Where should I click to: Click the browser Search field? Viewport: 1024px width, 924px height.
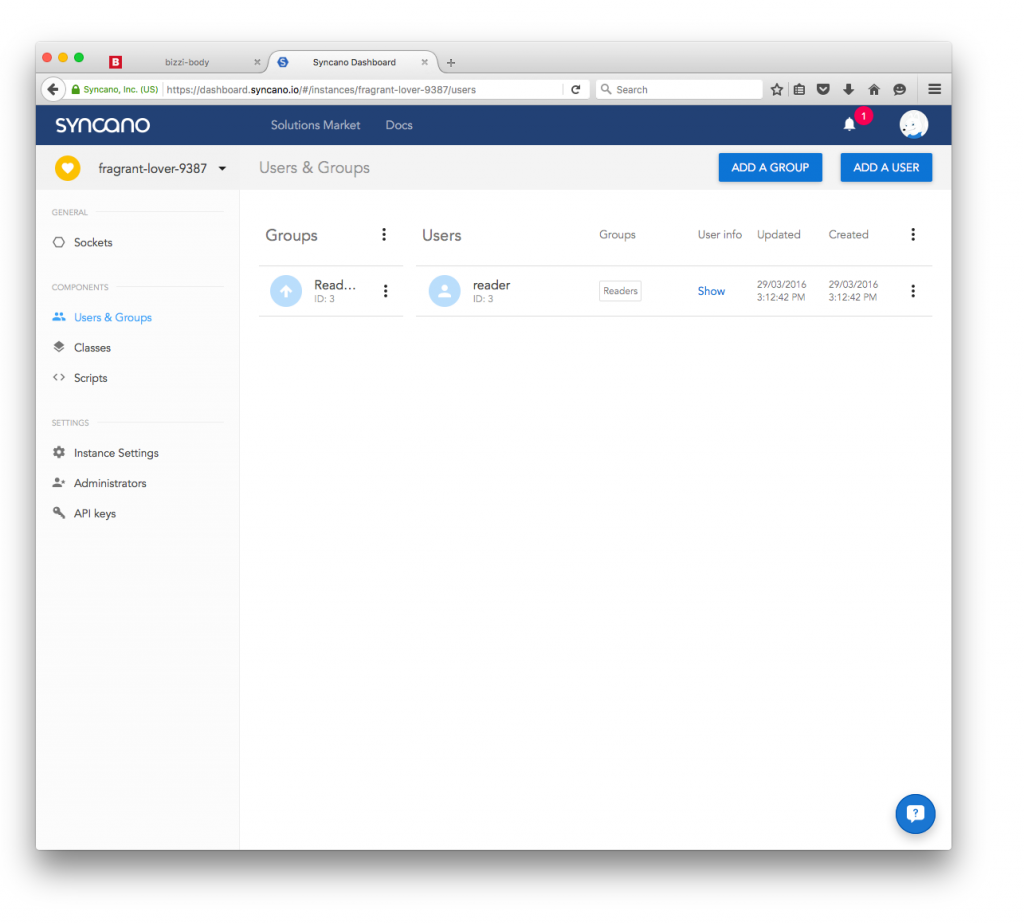[679, 89]
